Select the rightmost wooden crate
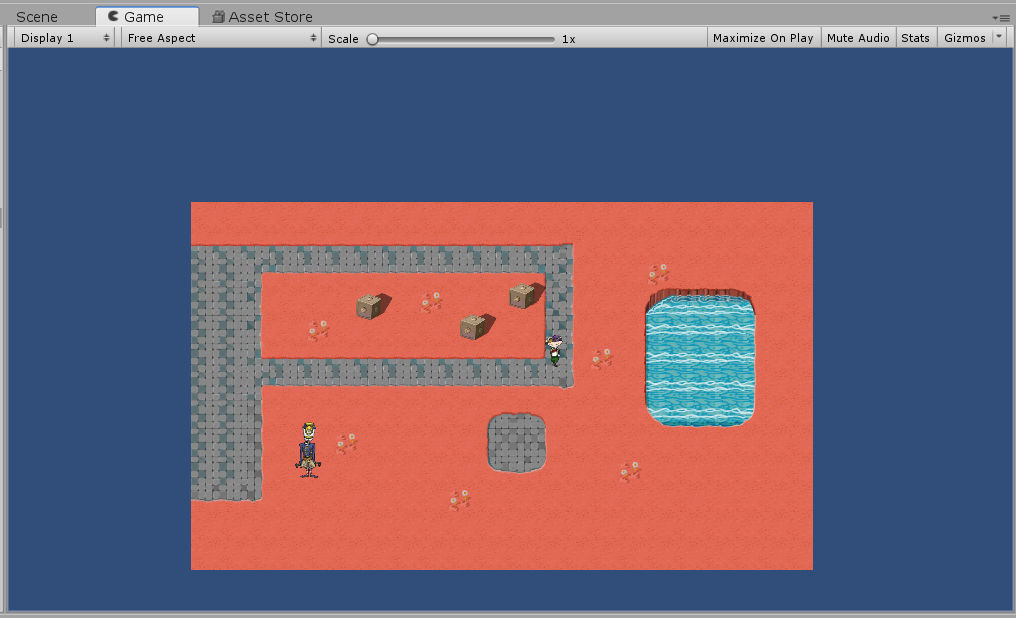This screenshot has height=618, width=1016. pyautogui.click(x=522, y=295)
